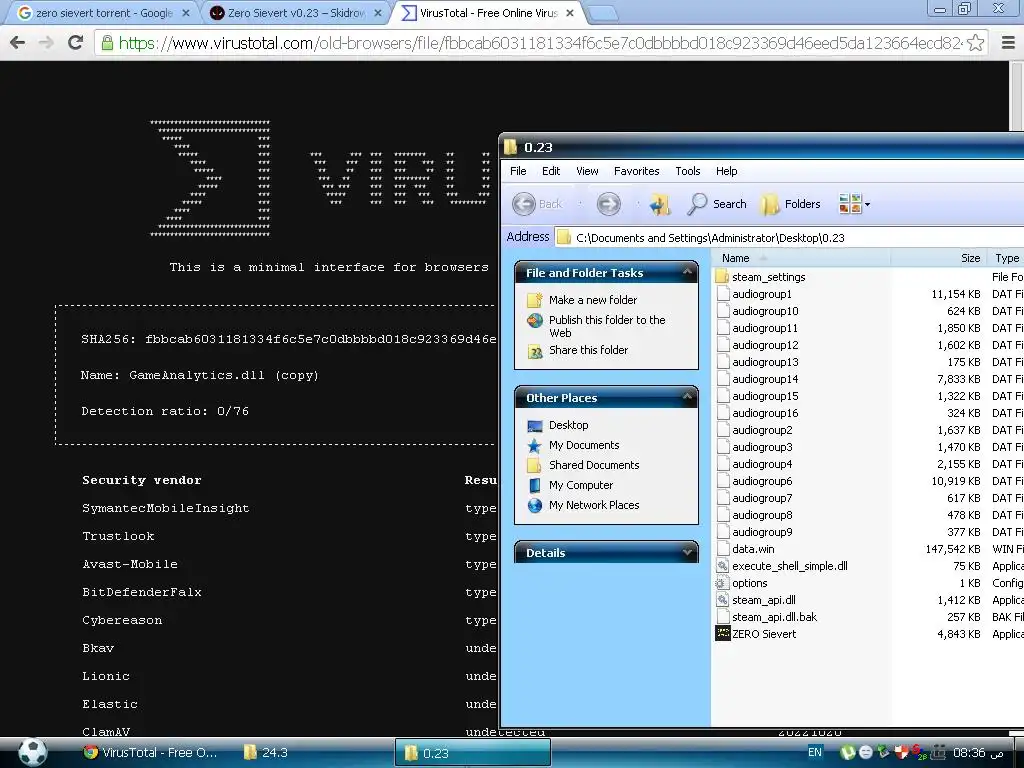Click Chrome's forward navigation arrow
The width and height of the screenshot is (1024, 768).
(x=46, y=43)
